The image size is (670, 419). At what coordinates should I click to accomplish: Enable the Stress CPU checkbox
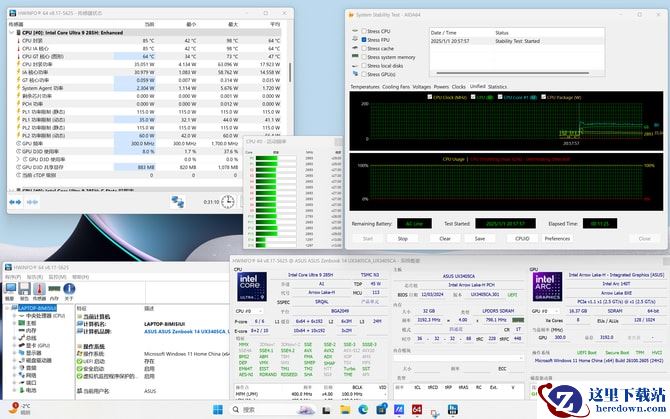click(x=364, y=31)
